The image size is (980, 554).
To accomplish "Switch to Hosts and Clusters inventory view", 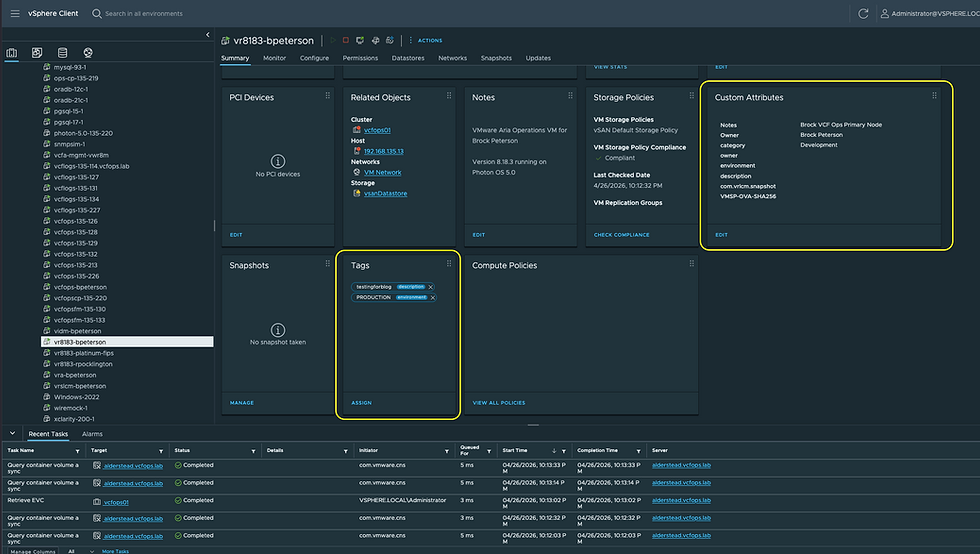I will [x=12, y=52].
